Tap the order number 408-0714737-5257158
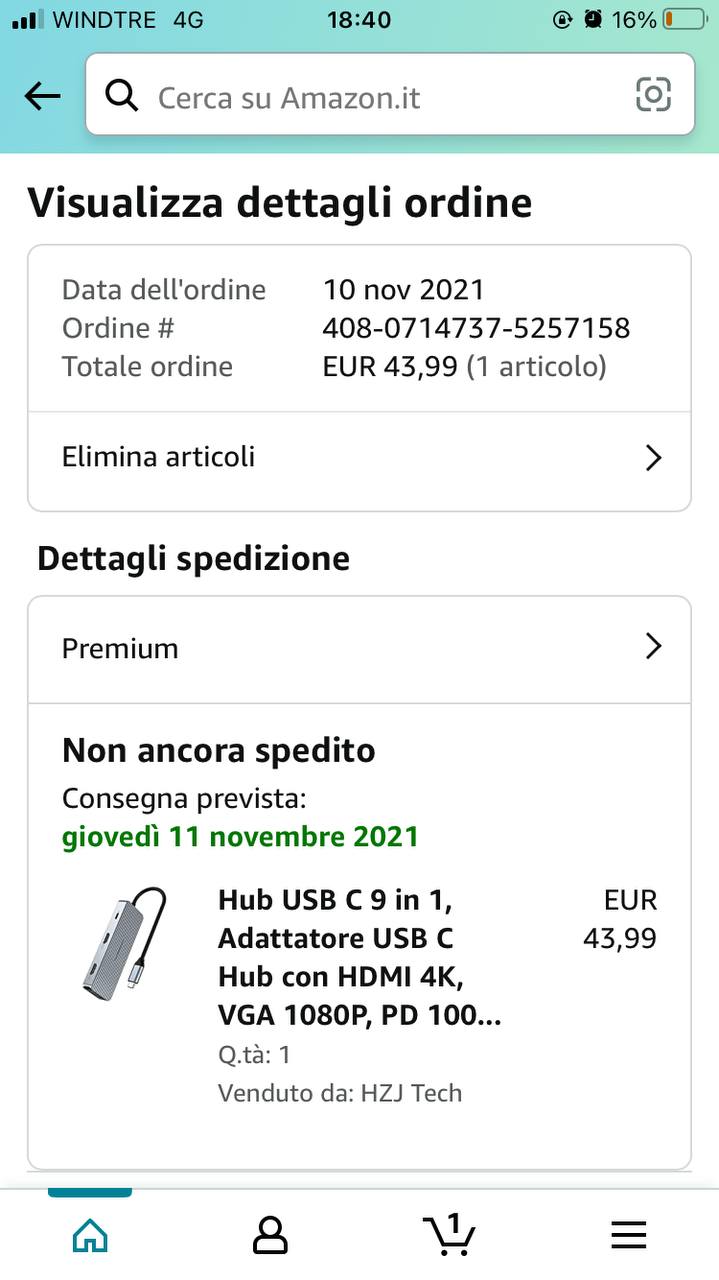 coord(476,328)
